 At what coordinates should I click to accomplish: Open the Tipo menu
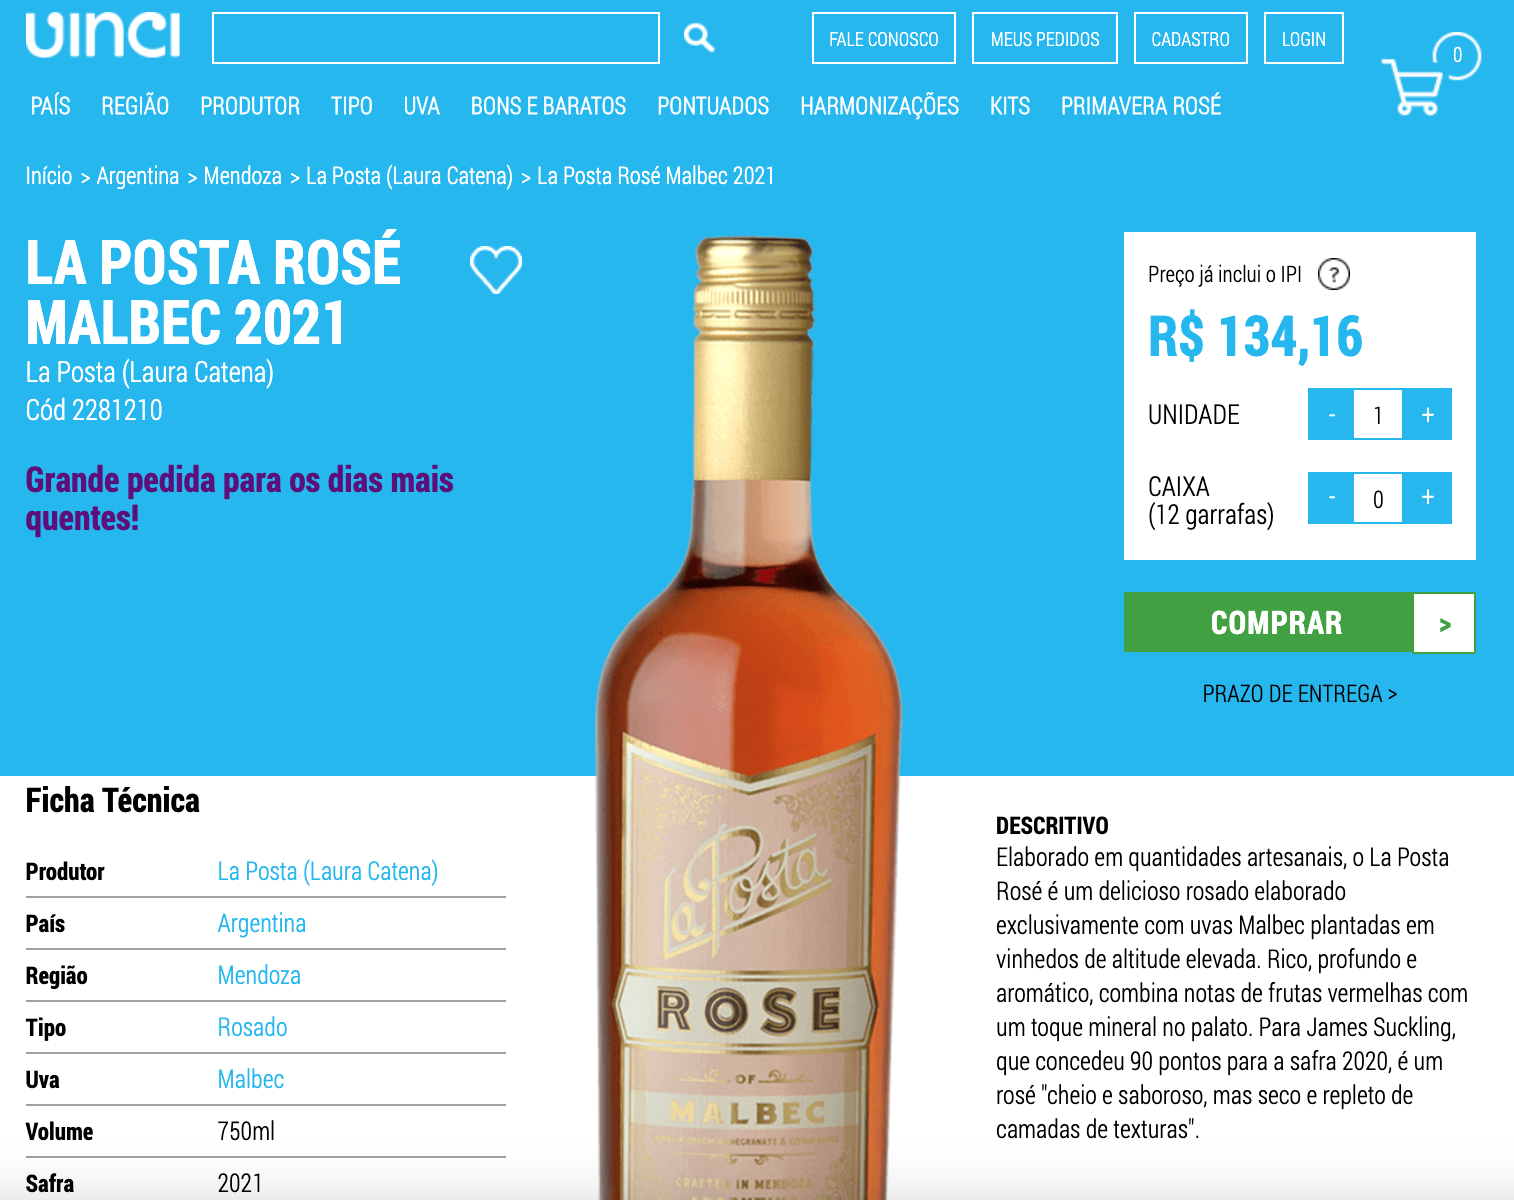click(x=352, y=106)
